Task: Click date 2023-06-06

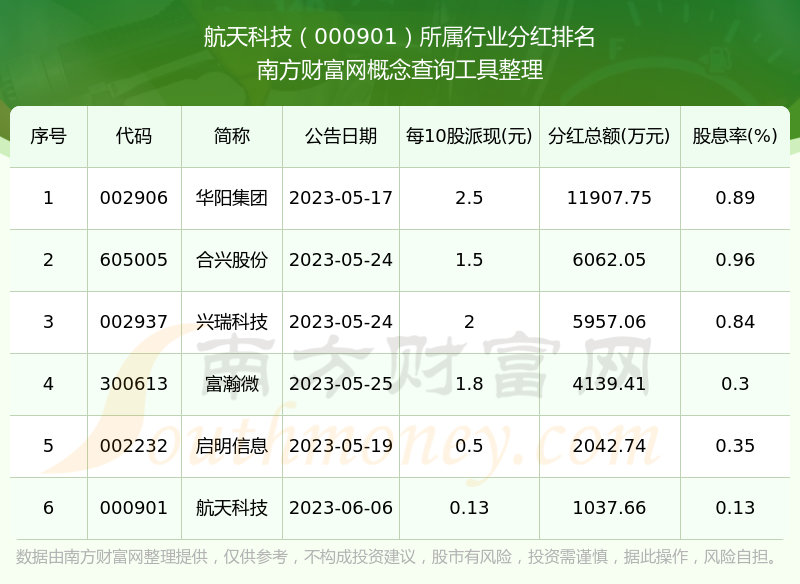Action: [x=341, y=508]
